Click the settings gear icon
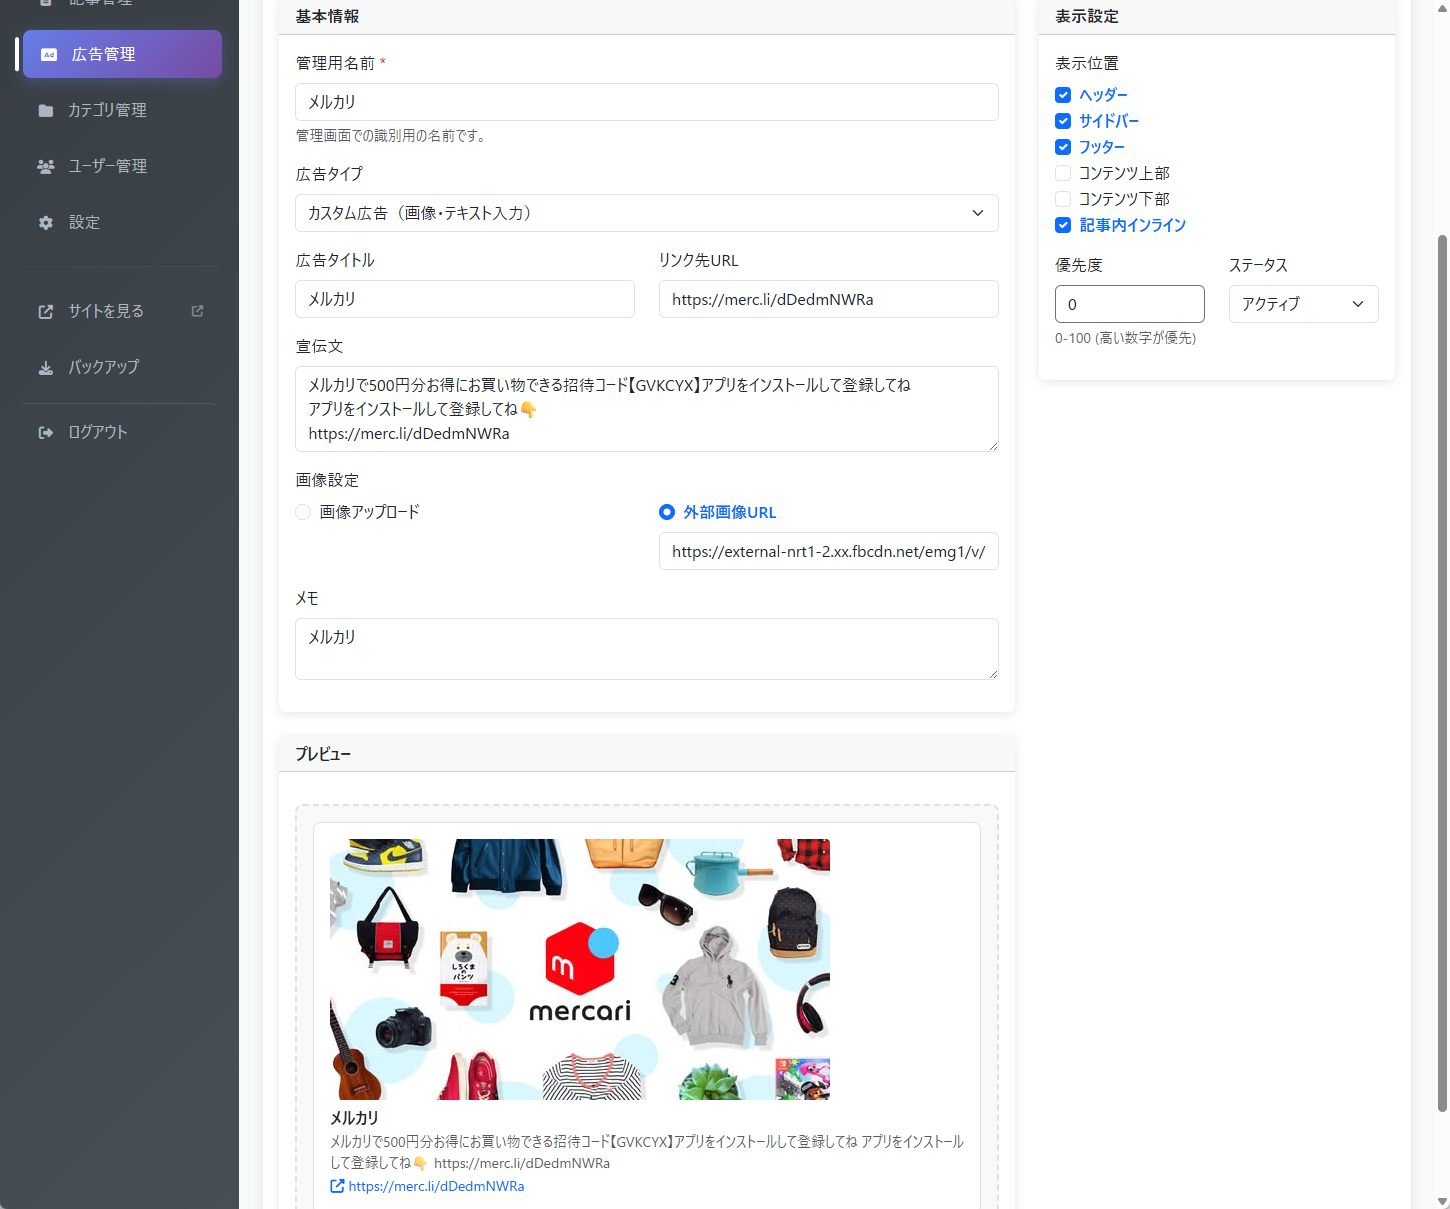Viewport: 1450px width, 1209px height. (46, 223)
